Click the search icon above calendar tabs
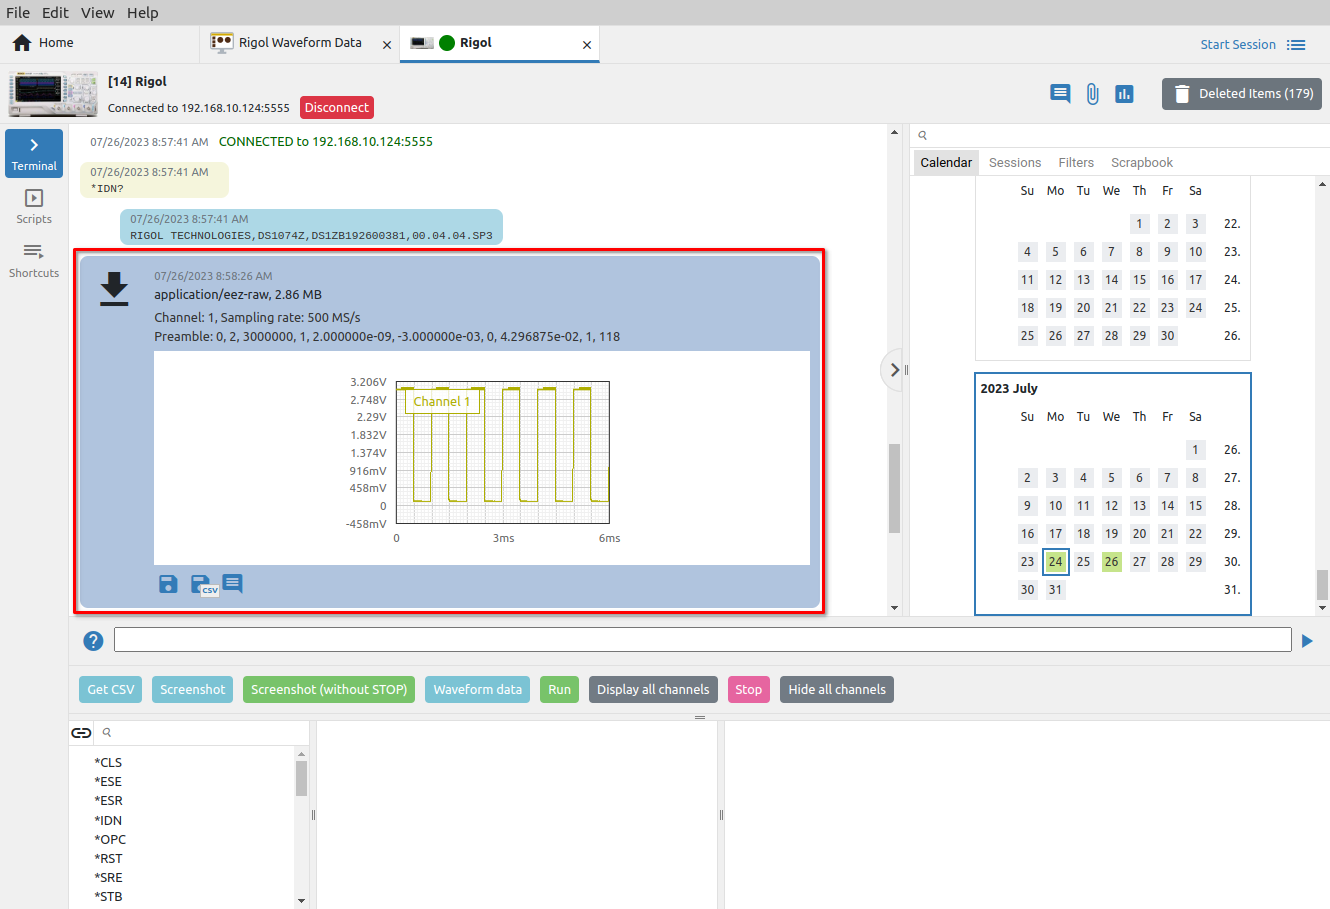Screen dimensions: 1330x909 click(923, 135)
